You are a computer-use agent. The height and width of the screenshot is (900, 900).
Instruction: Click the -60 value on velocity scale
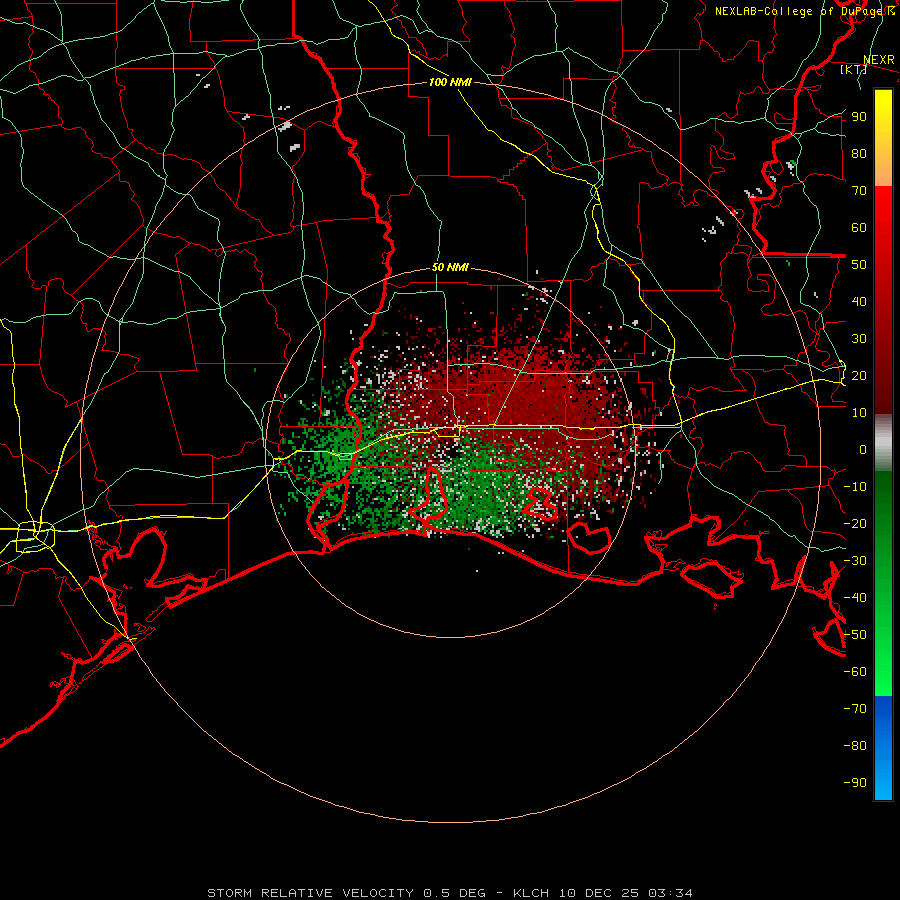tap(855, 672)
